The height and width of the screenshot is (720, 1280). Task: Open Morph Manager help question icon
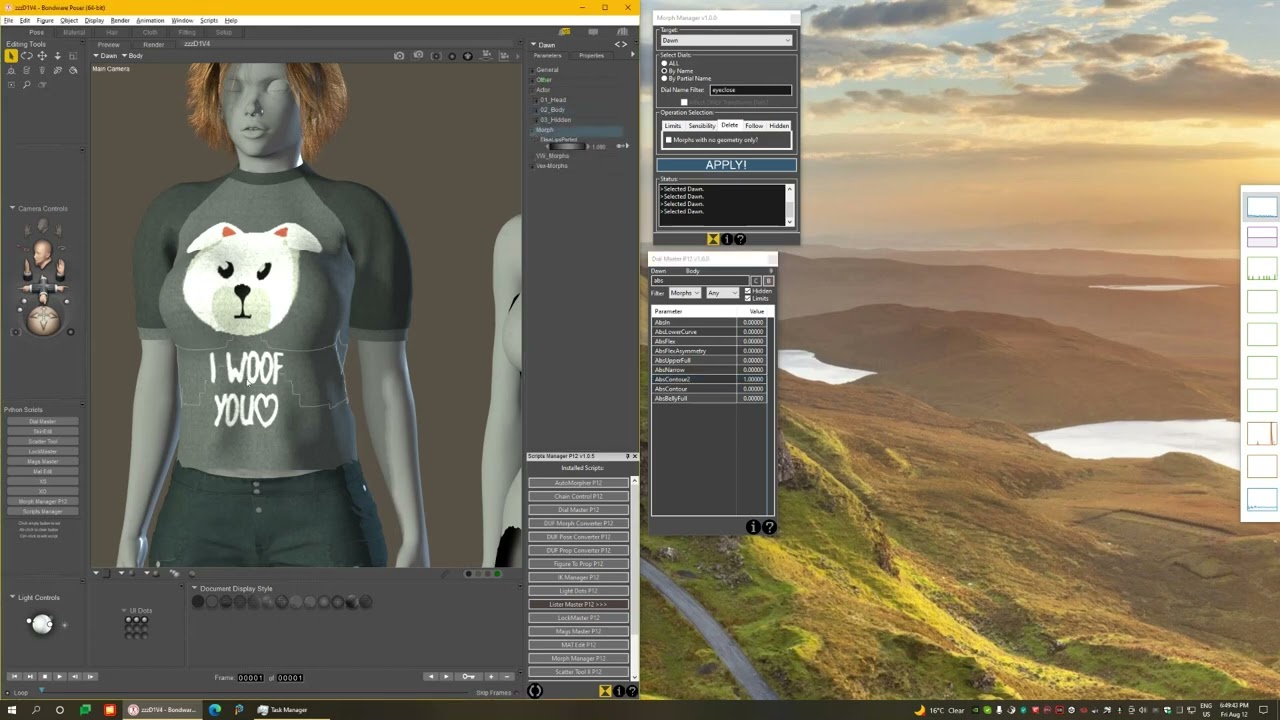click(740, 239)
